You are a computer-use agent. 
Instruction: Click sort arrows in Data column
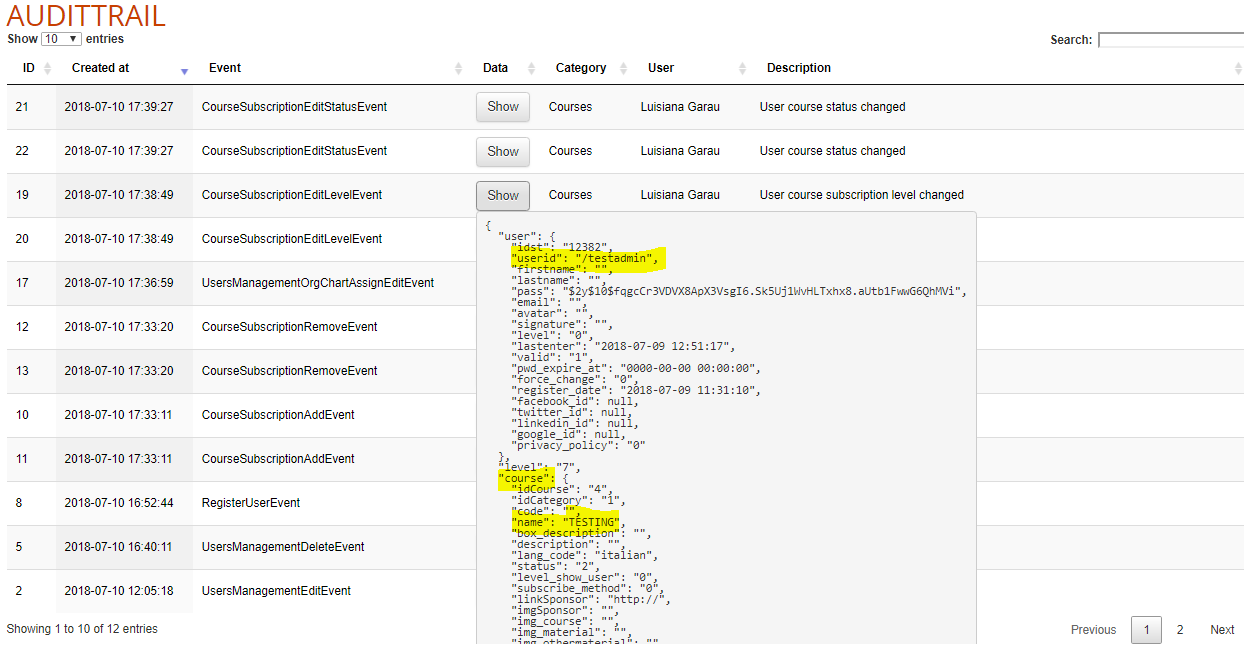point(530,68)
